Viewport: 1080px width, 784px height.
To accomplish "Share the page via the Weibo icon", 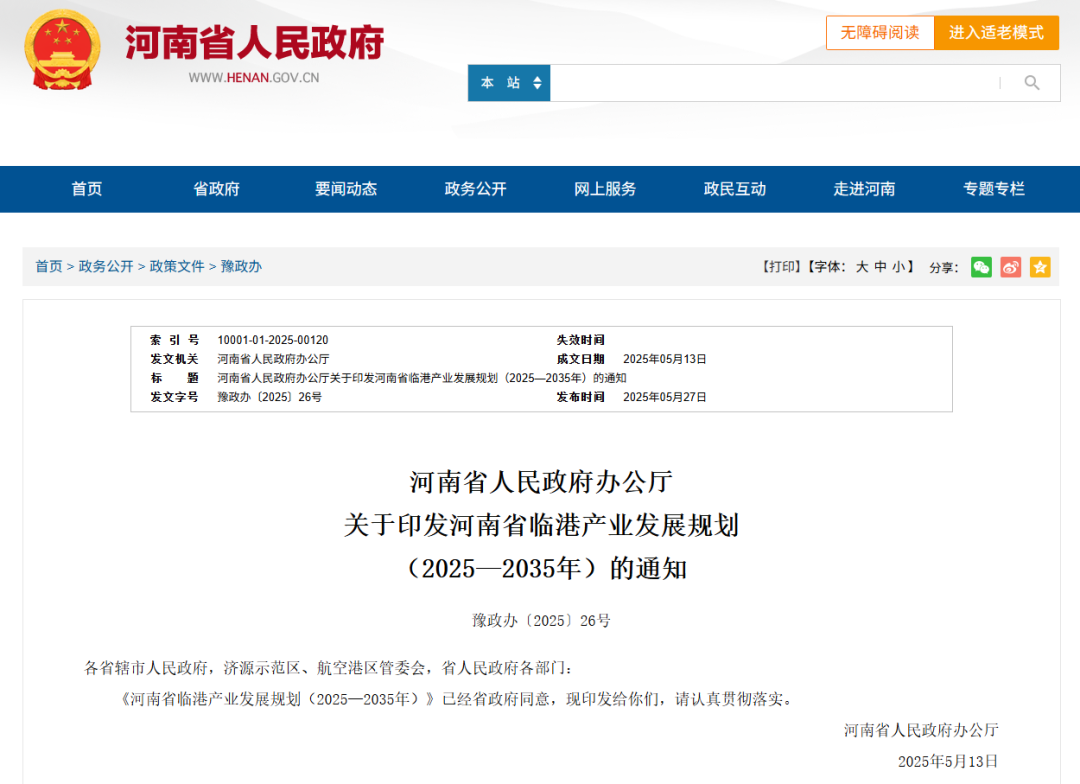I will tap(1010, 267).
